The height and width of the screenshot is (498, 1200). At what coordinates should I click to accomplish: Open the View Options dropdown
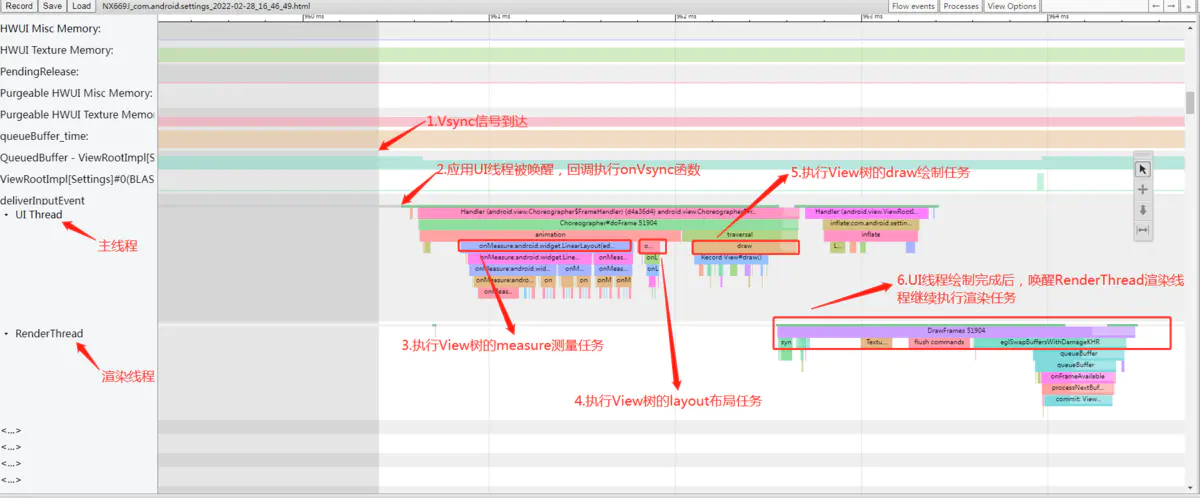coord(1012,6)
